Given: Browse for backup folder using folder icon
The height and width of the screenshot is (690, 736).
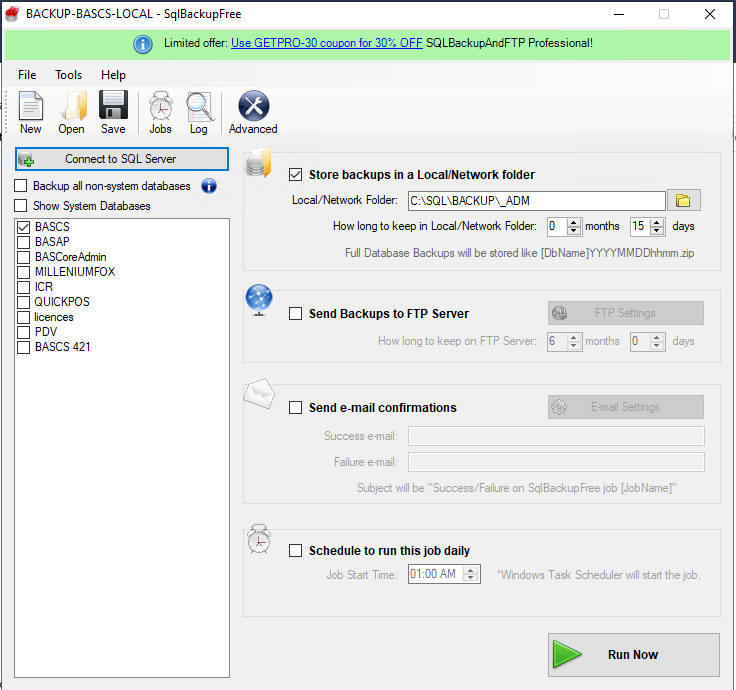Looking at the screenshot, I should click(x=685, y=200).
